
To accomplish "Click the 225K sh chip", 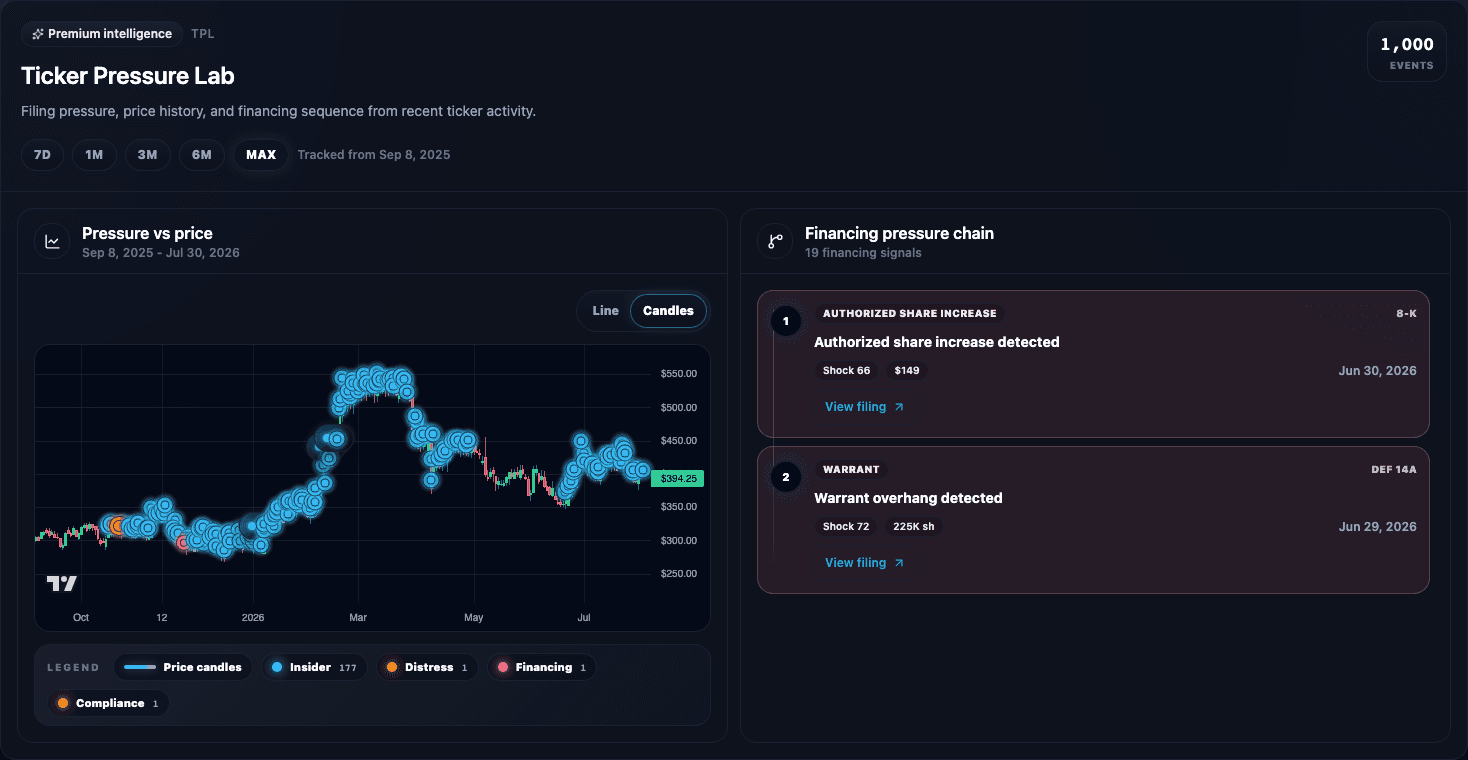I will point(914,527).
